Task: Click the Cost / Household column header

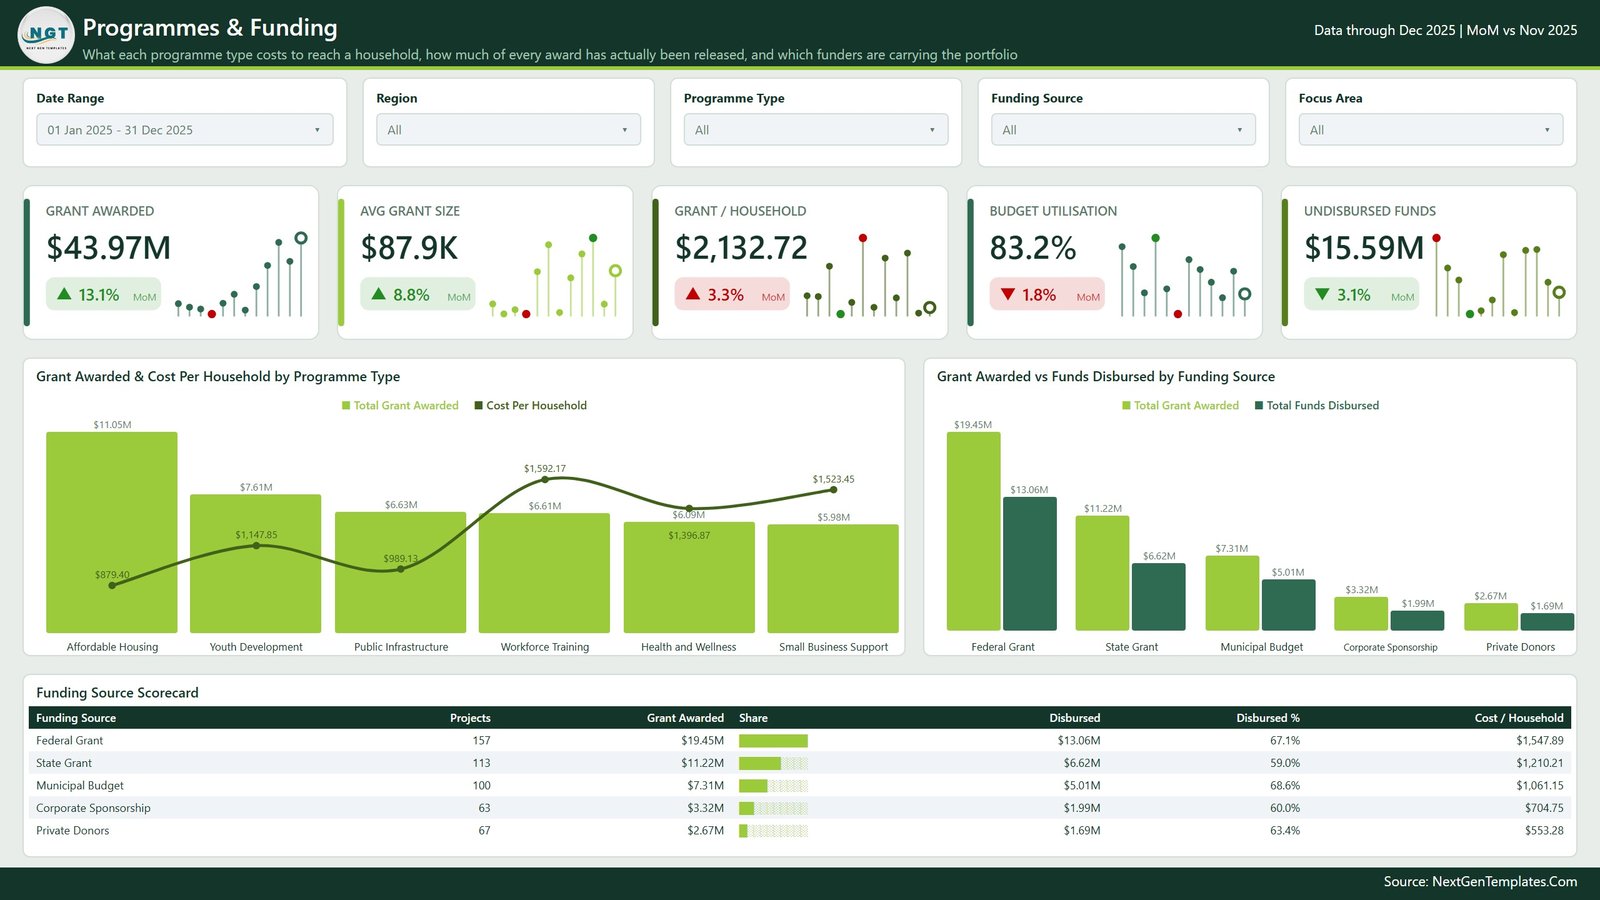Action: click(1519, 718)
